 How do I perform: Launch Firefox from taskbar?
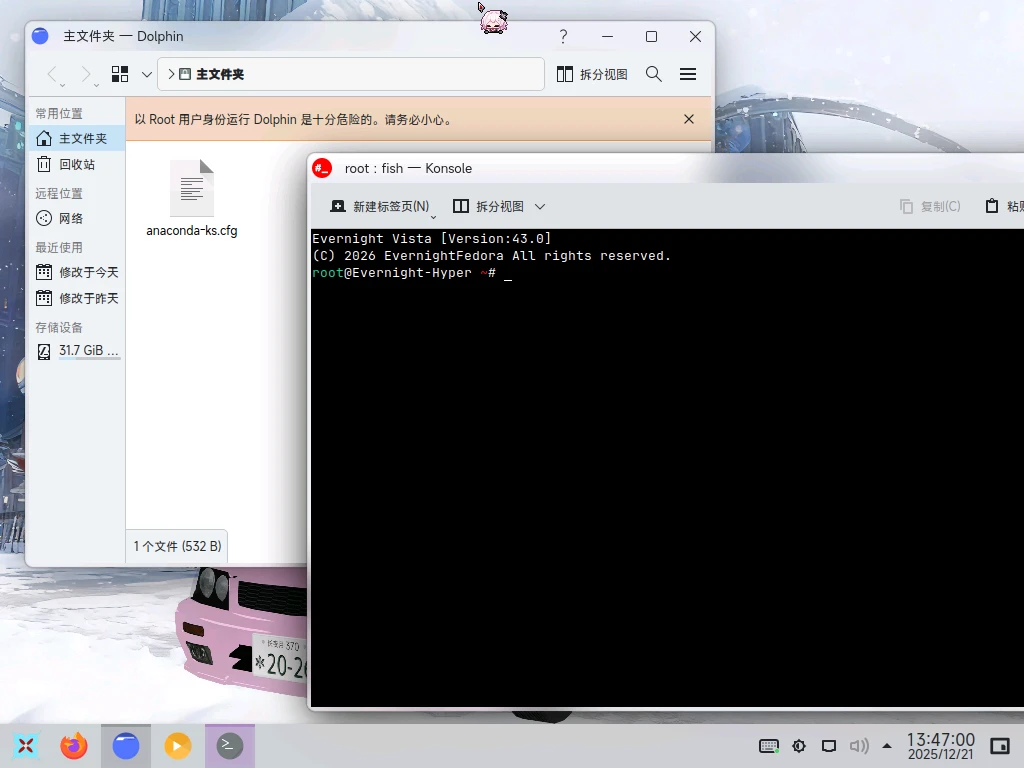74,746
